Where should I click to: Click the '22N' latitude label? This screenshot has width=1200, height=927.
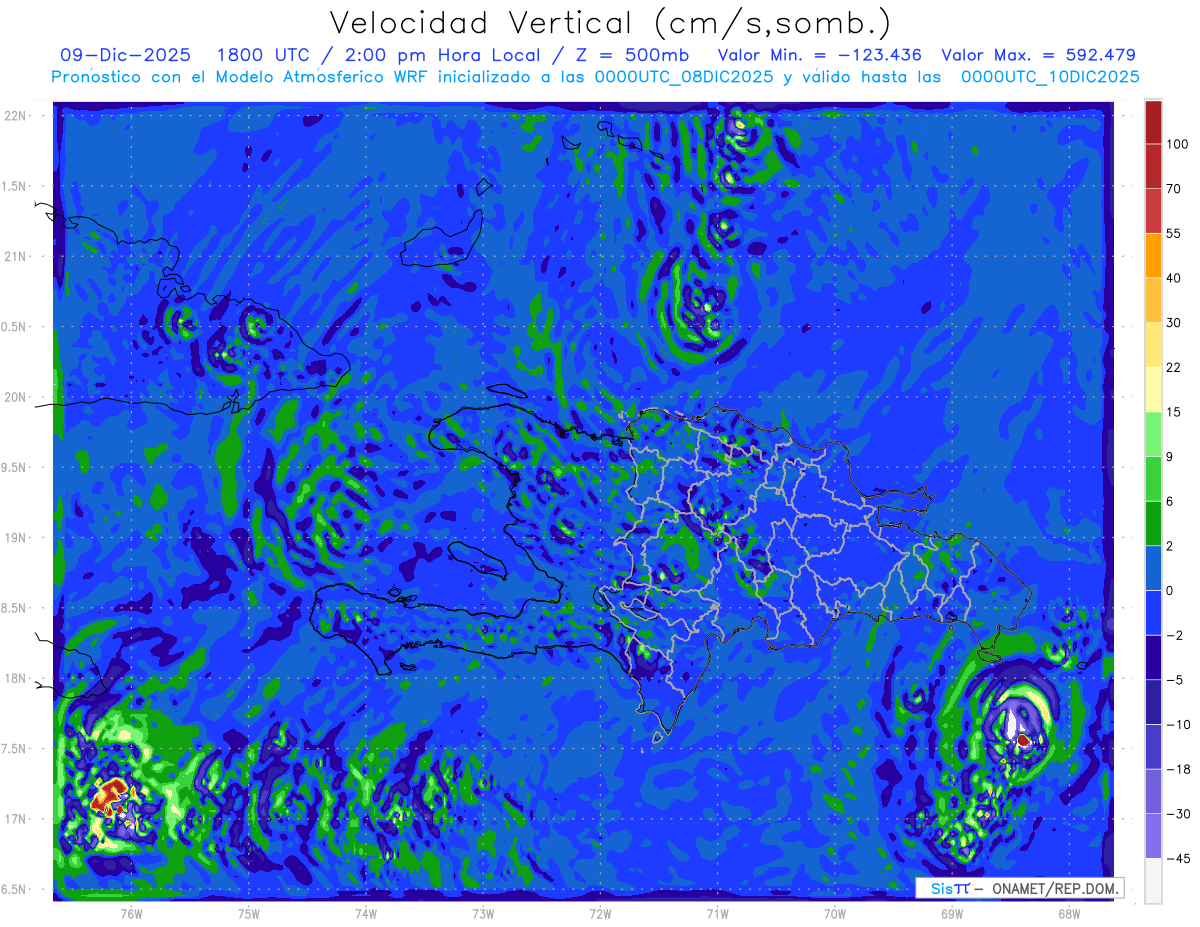[16, 115]
